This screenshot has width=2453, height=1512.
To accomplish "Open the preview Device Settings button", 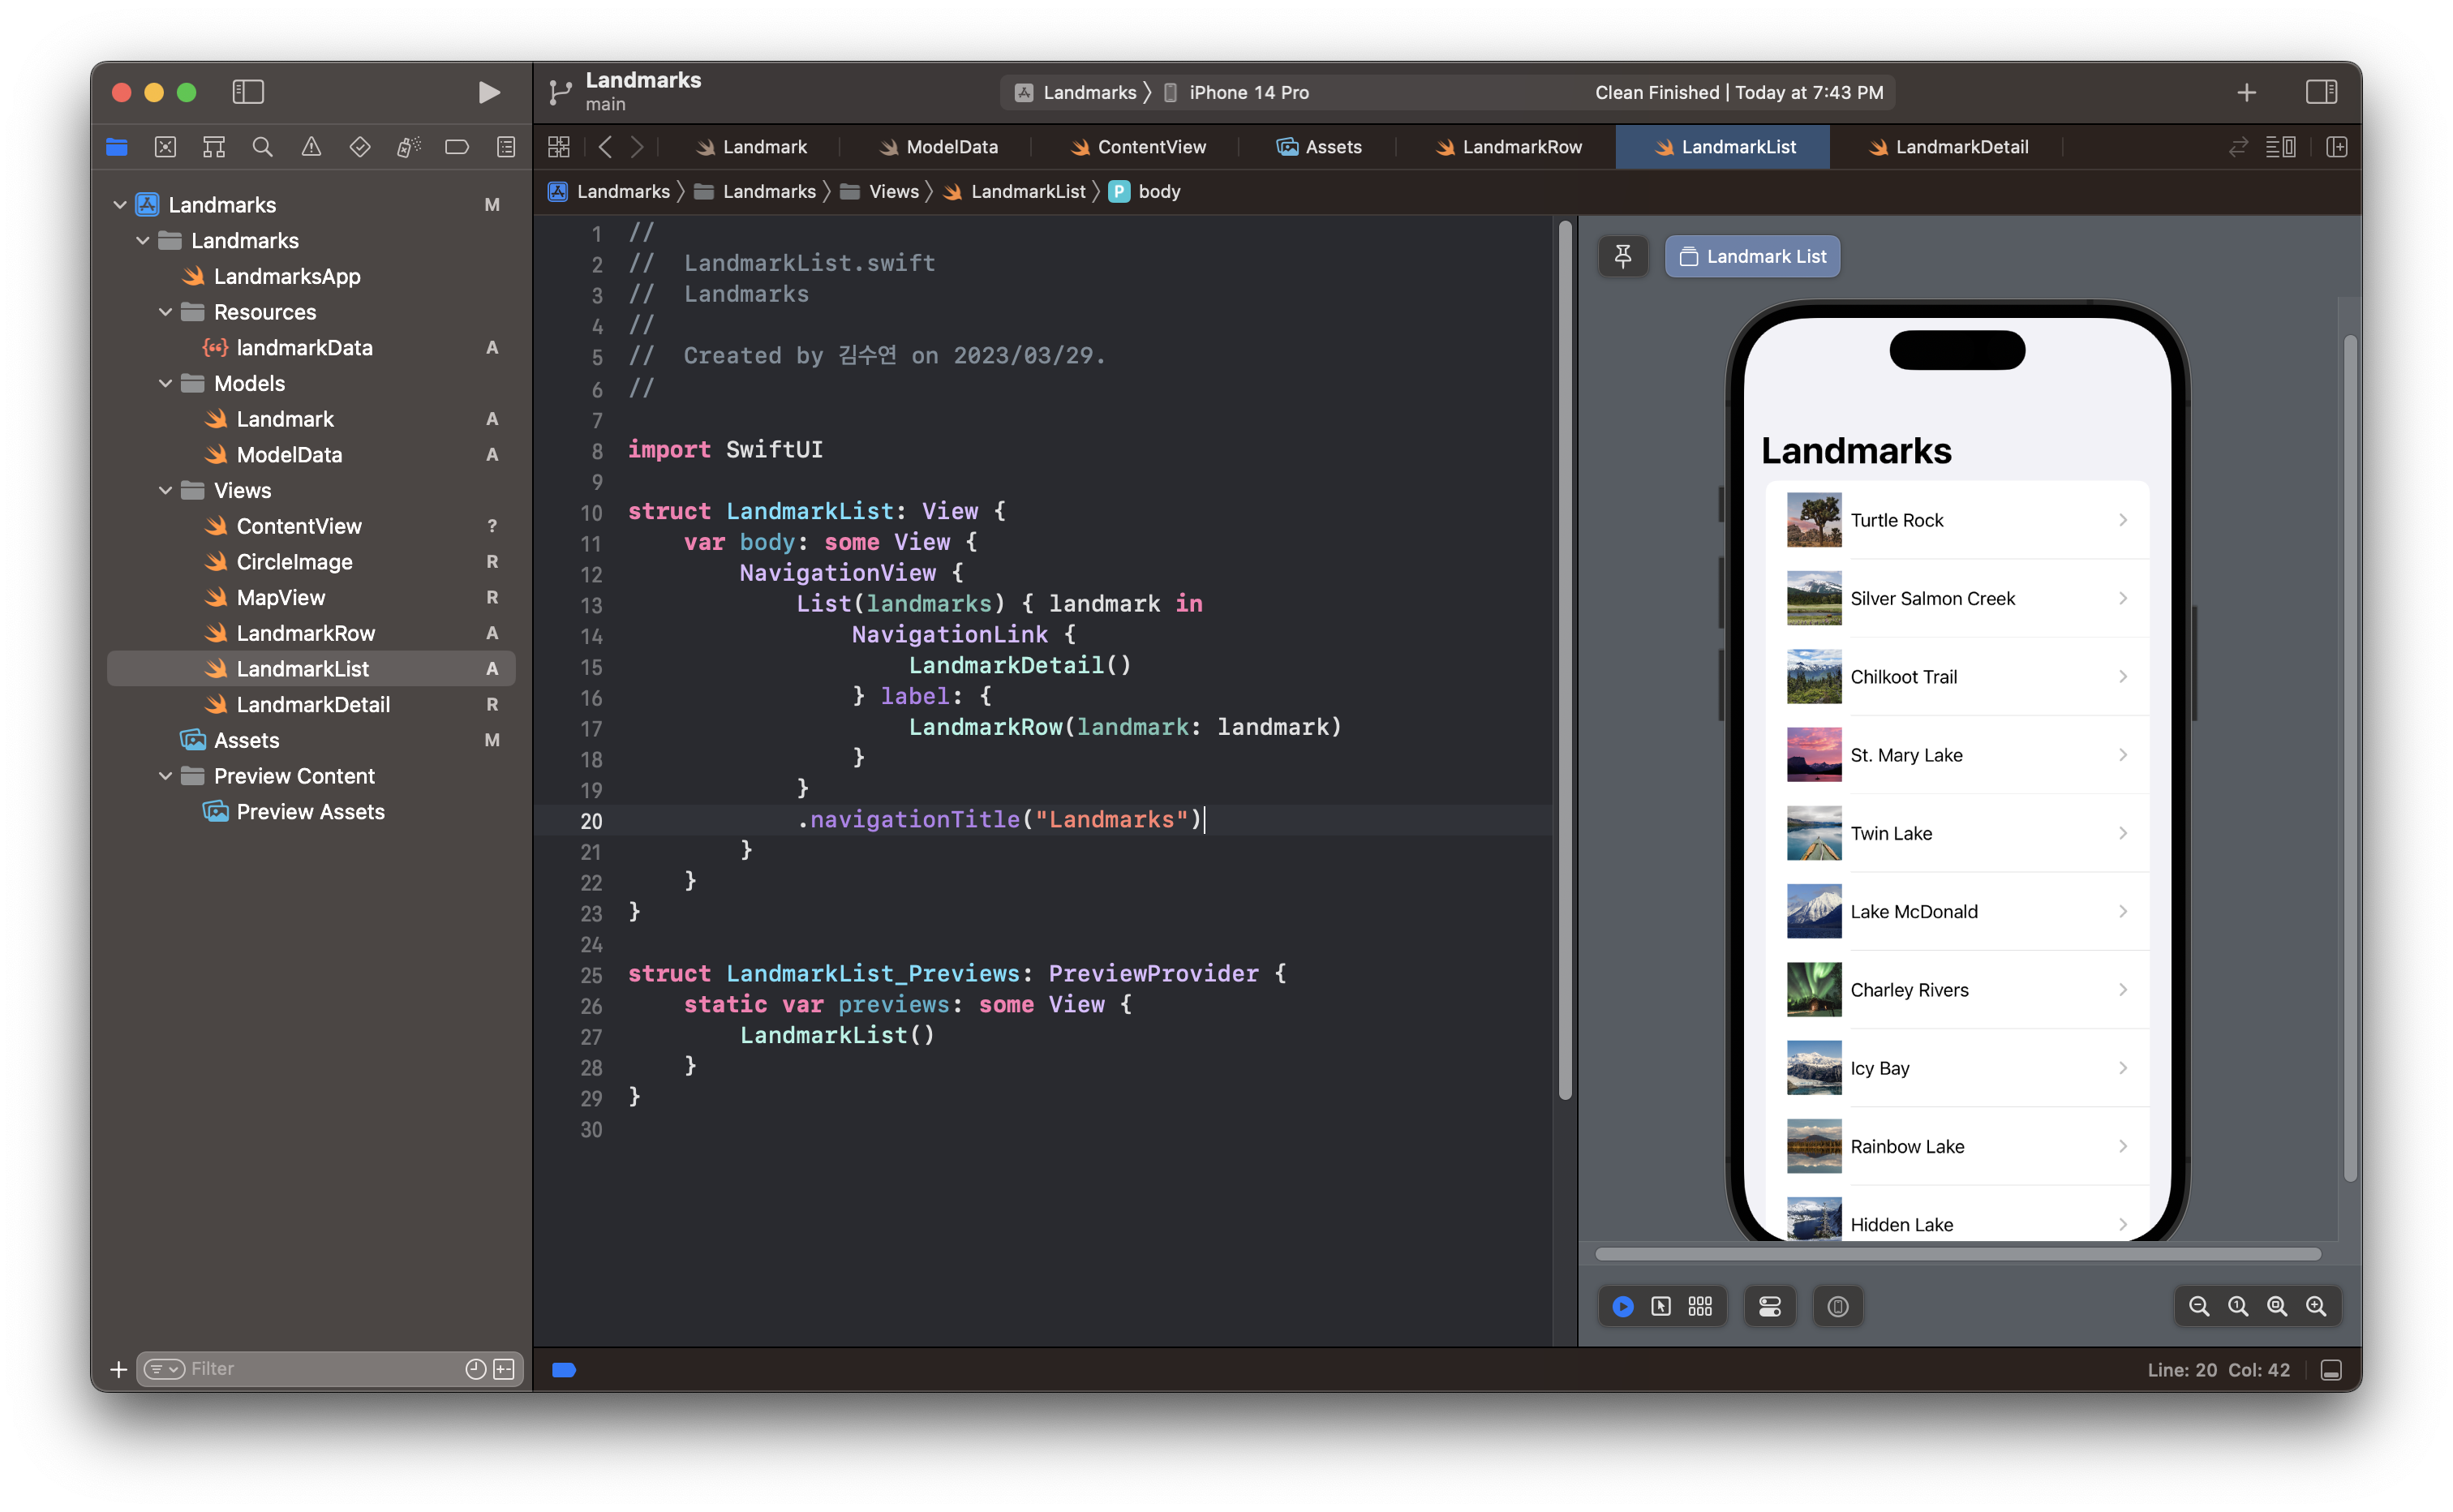I will point(1770,1306).
